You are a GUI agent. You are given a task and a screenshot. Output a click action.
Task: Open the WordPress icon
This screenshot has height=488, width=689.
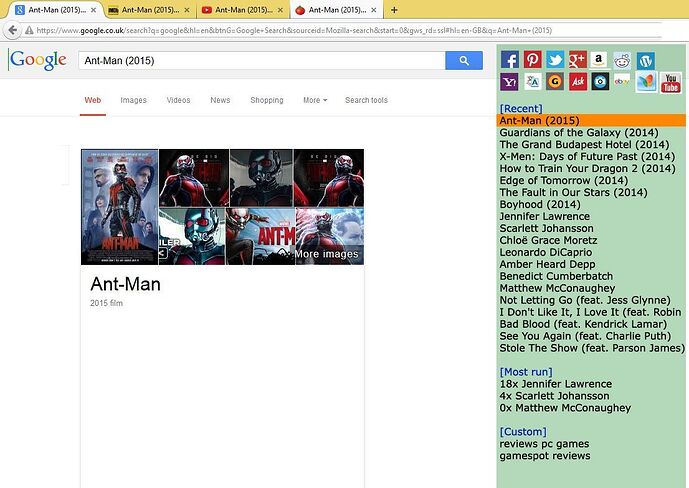[645, 60]
